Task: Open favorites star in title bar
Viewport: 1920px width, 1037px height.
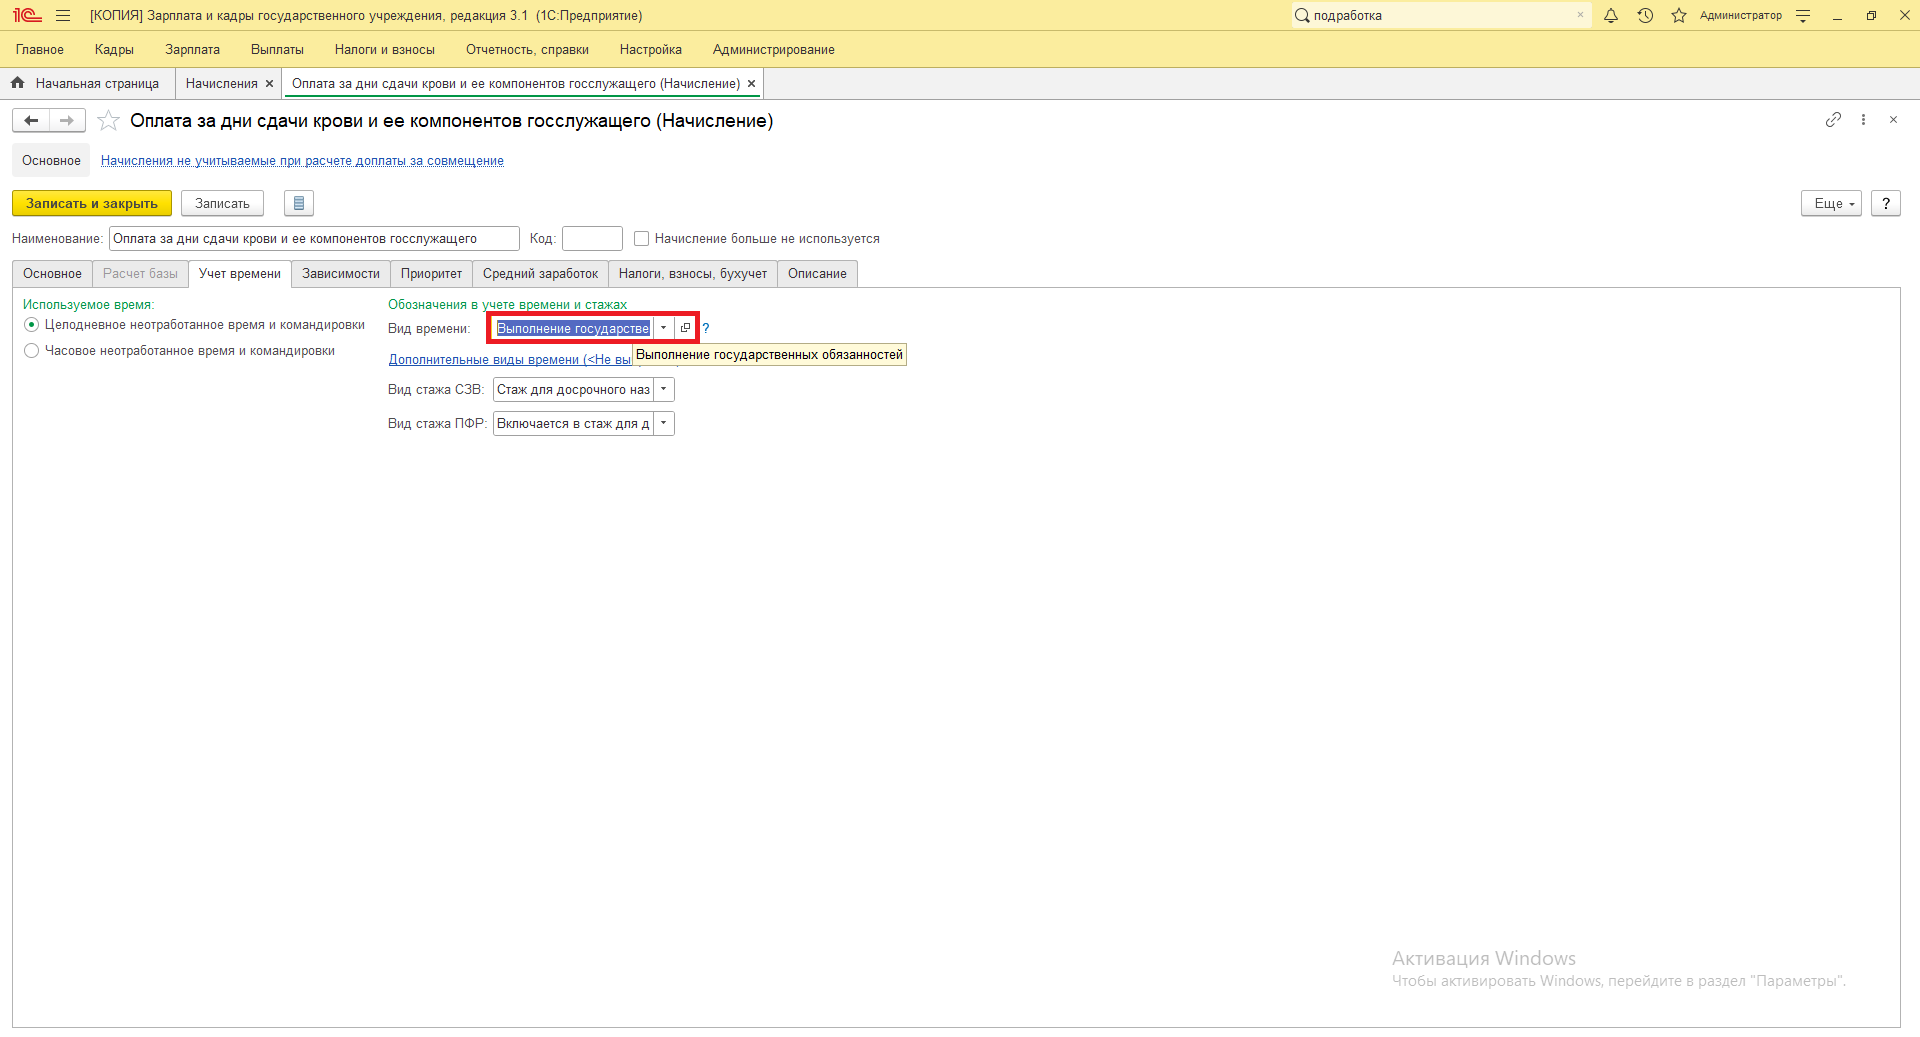Action: click(x=1679, y=15)
